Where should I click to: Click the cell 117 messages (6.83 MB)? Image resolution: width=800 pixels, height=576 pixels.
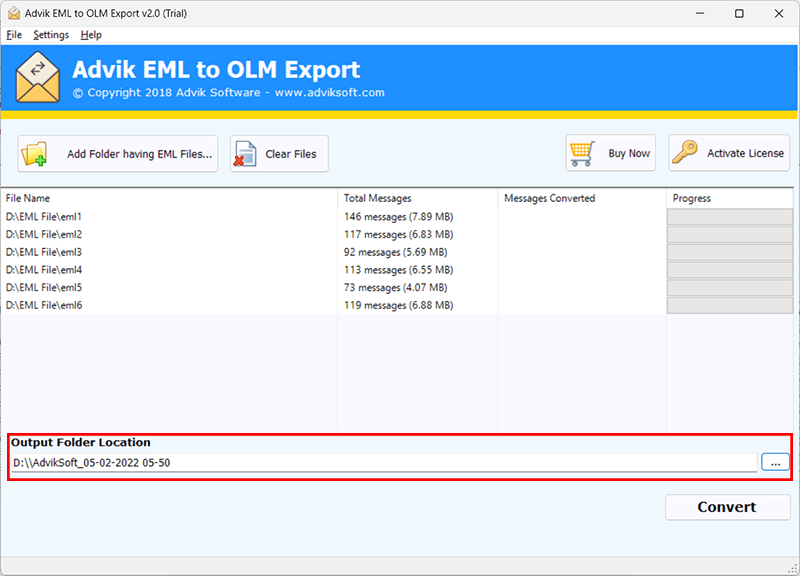tap(398, 235)
